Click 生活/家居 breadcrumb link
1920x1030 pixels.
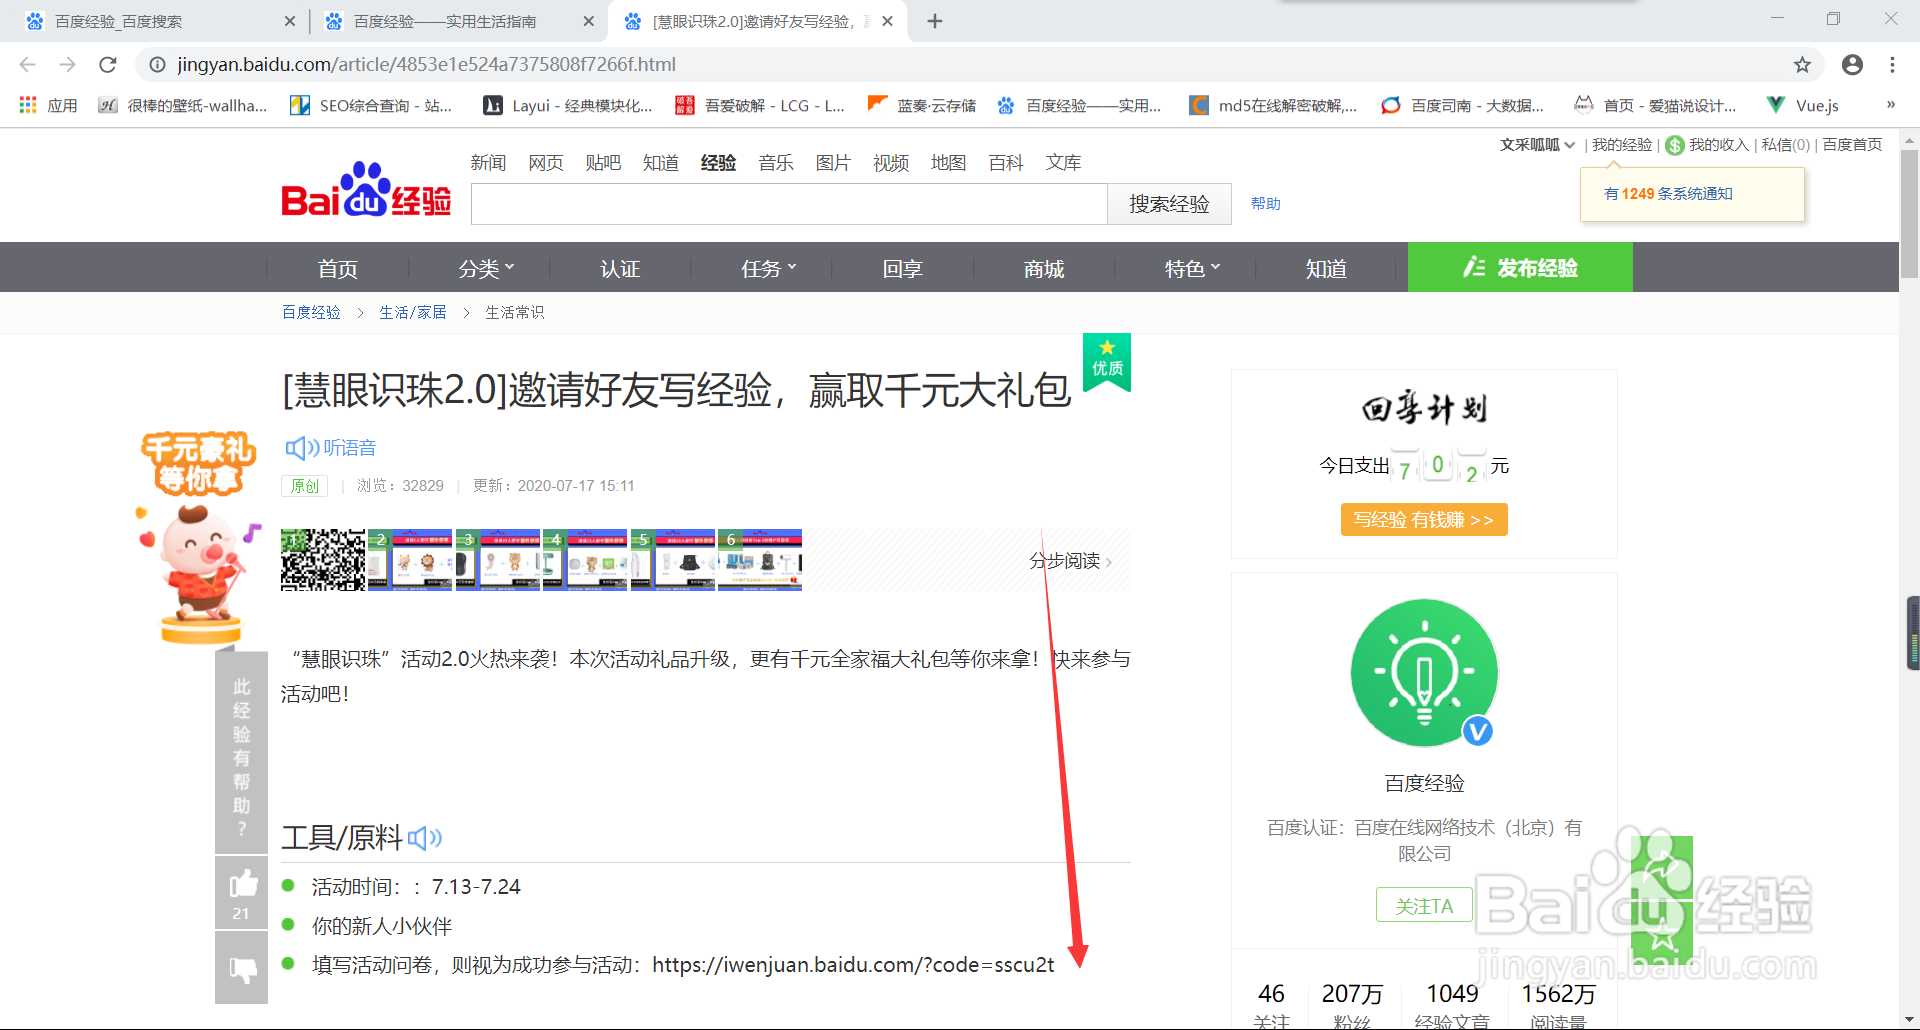[413, 312]
